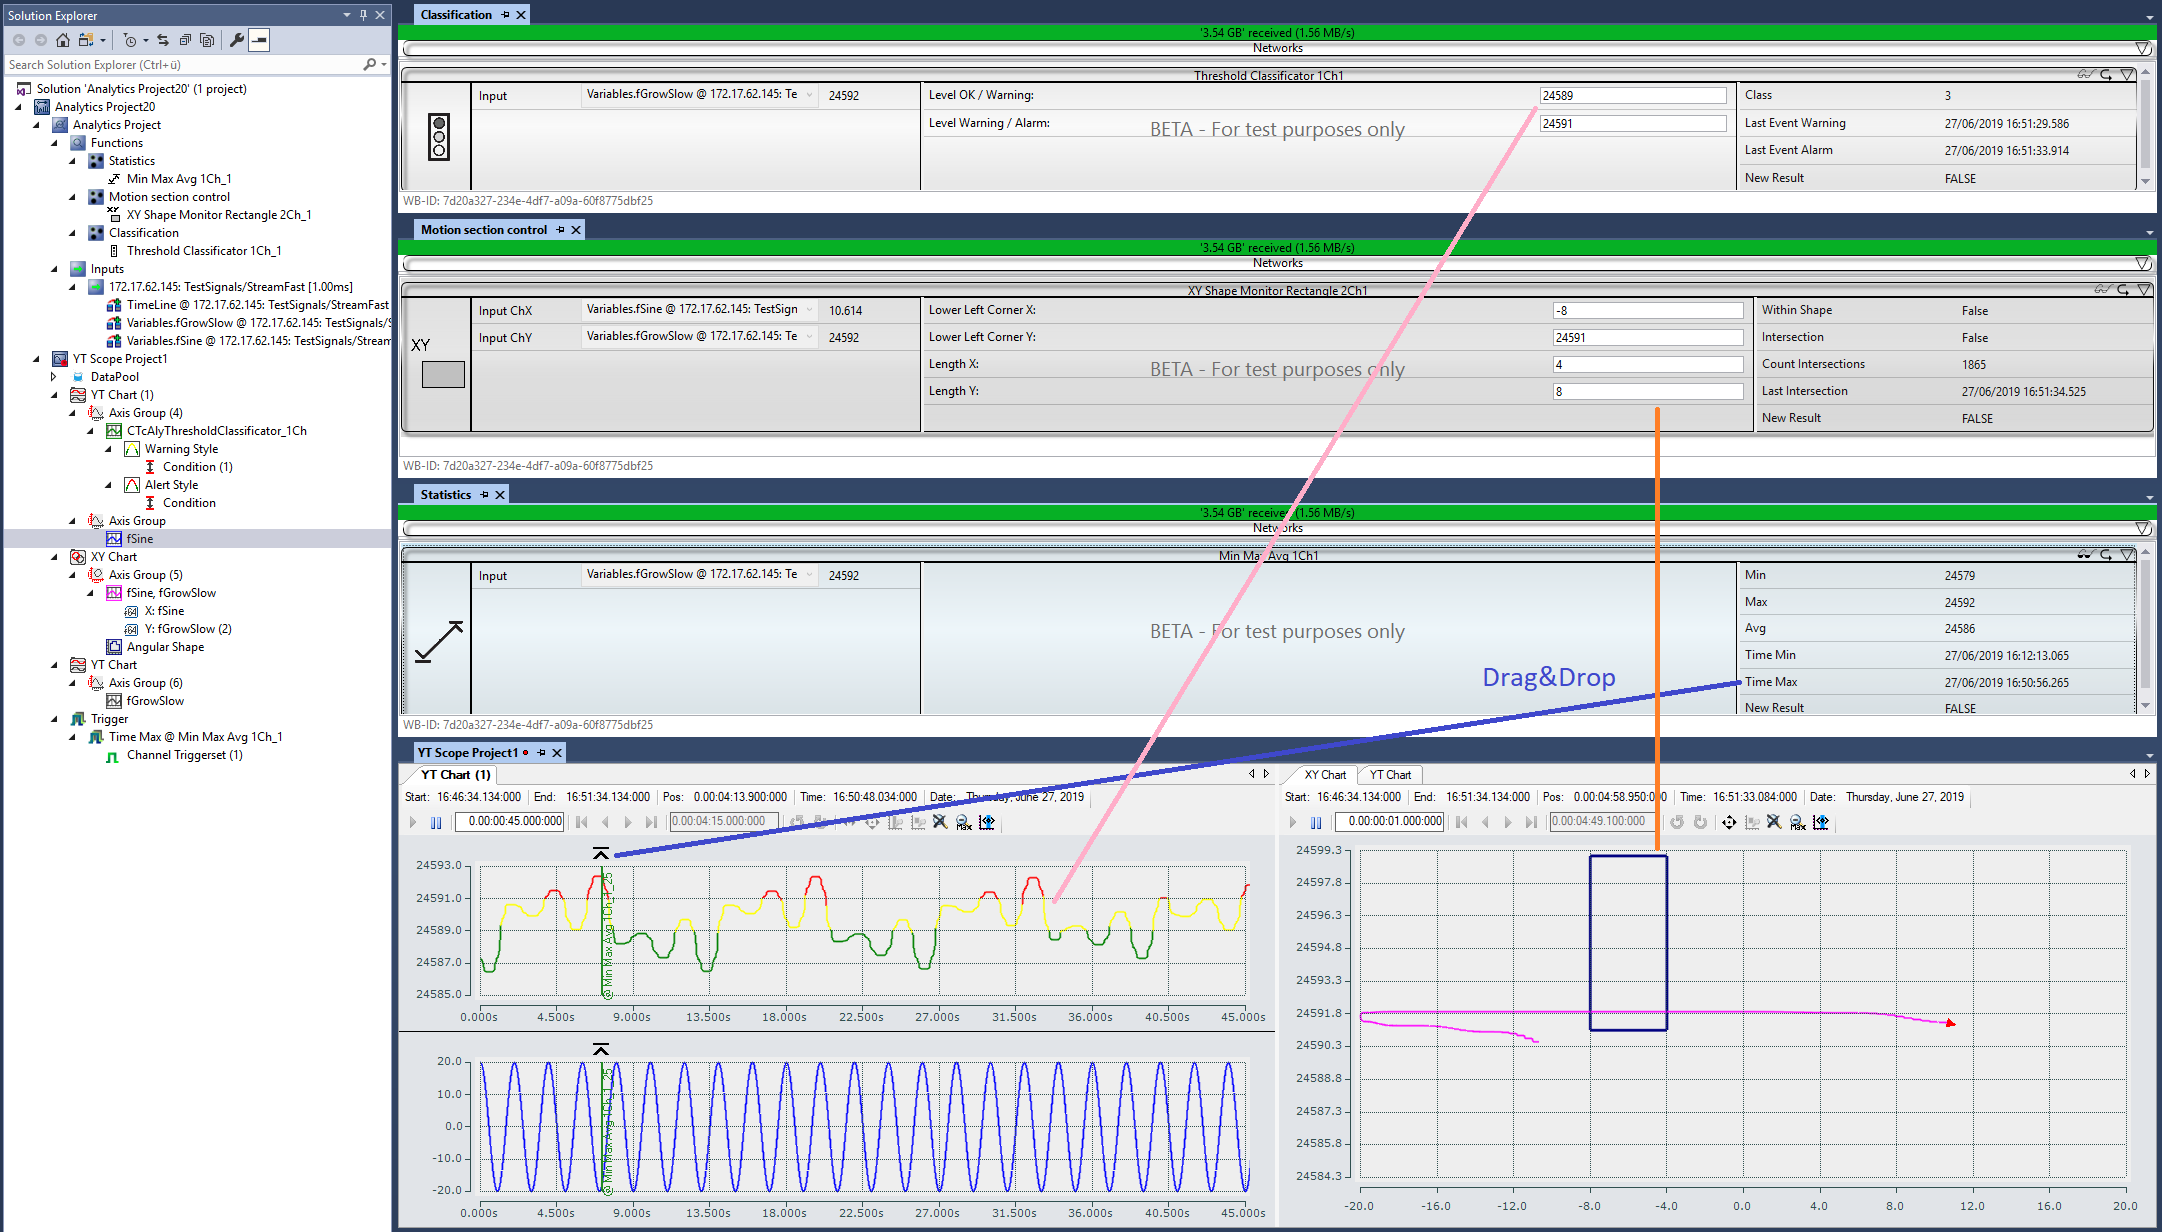The image size is (2162, 1232).
Task: Click the blue marker icon in YT Chart (1) toolbar
Action: (987, 822)
